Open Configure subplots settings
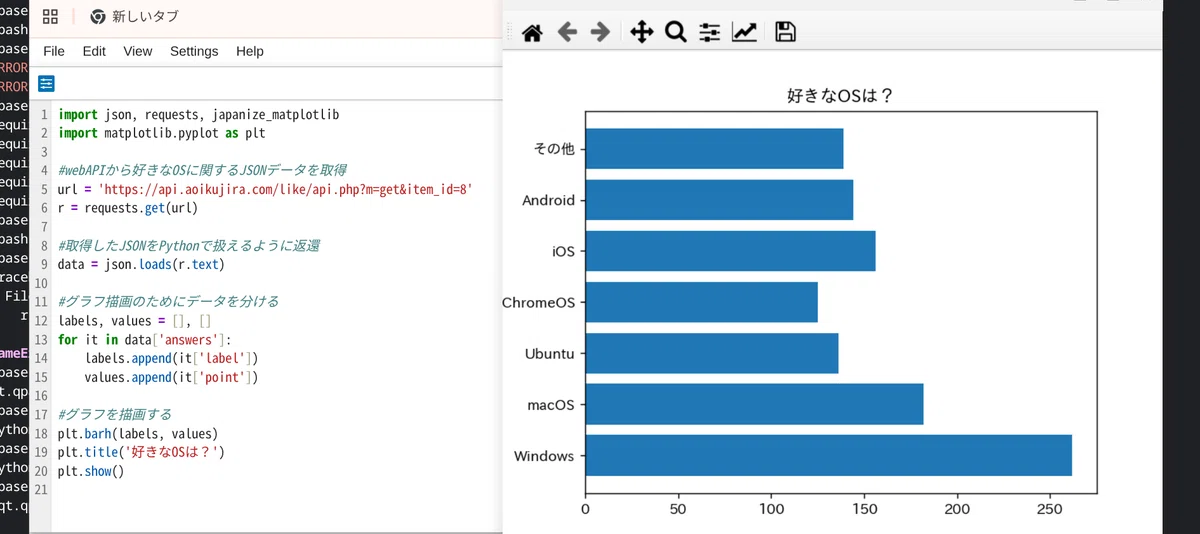Image resolution: width=1200 pixels, height=534 pixels. tap(709, 33)
